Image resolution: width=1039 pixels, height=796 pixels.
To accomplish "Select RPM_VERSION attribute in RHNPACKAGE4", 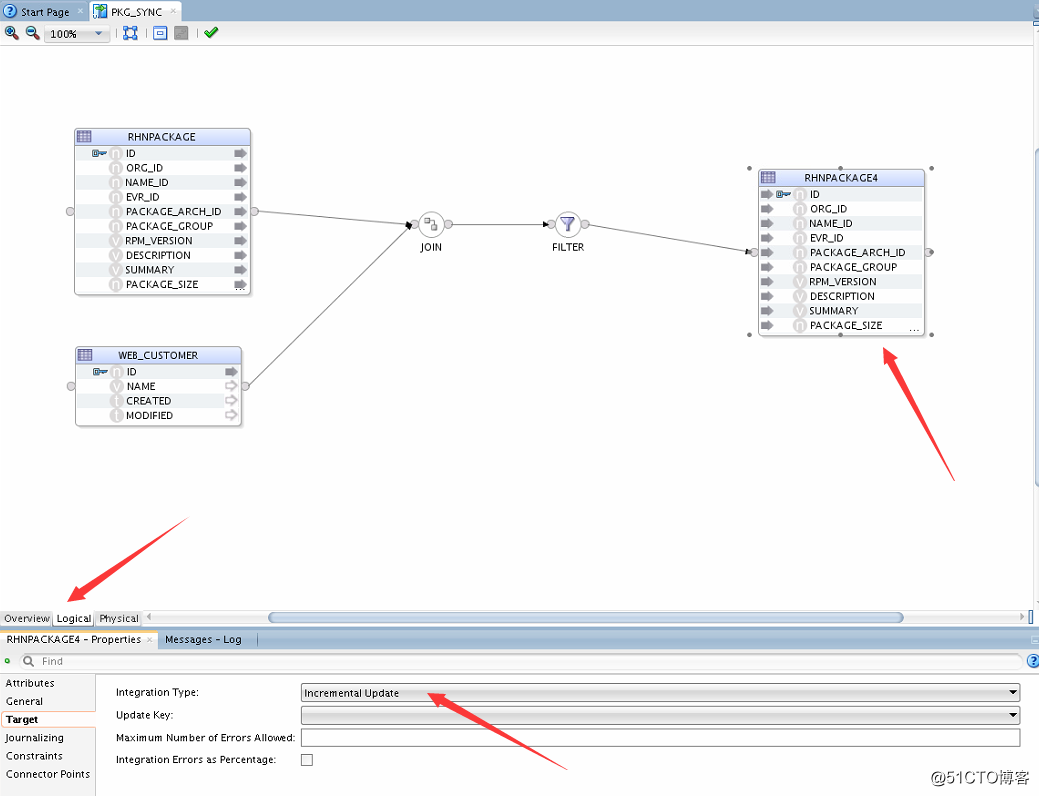I will 842,282.
